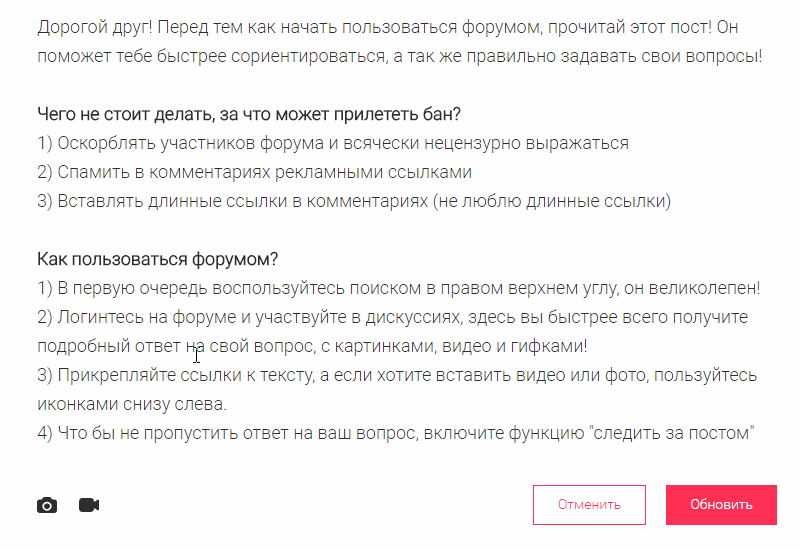Viewport: 800px width, 550px height.
Task: Click the line '1) Оскорблять участников форума'
Action: coord(333,143)
